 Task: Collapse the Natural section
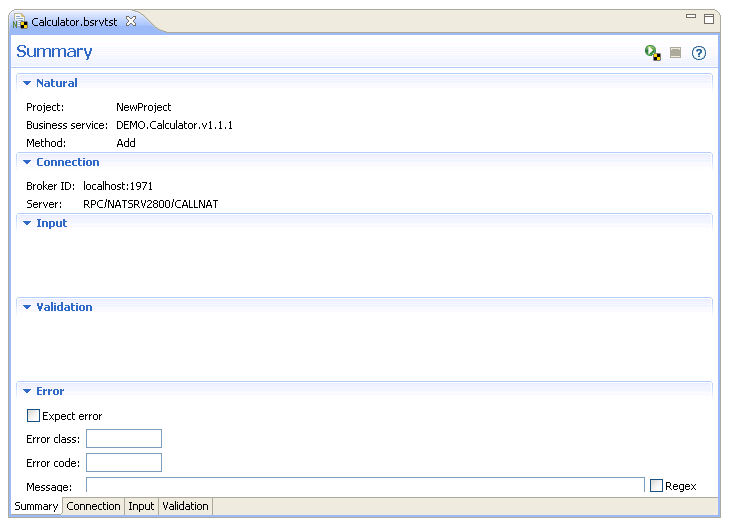pyautogui.click(x=27, y=83)
